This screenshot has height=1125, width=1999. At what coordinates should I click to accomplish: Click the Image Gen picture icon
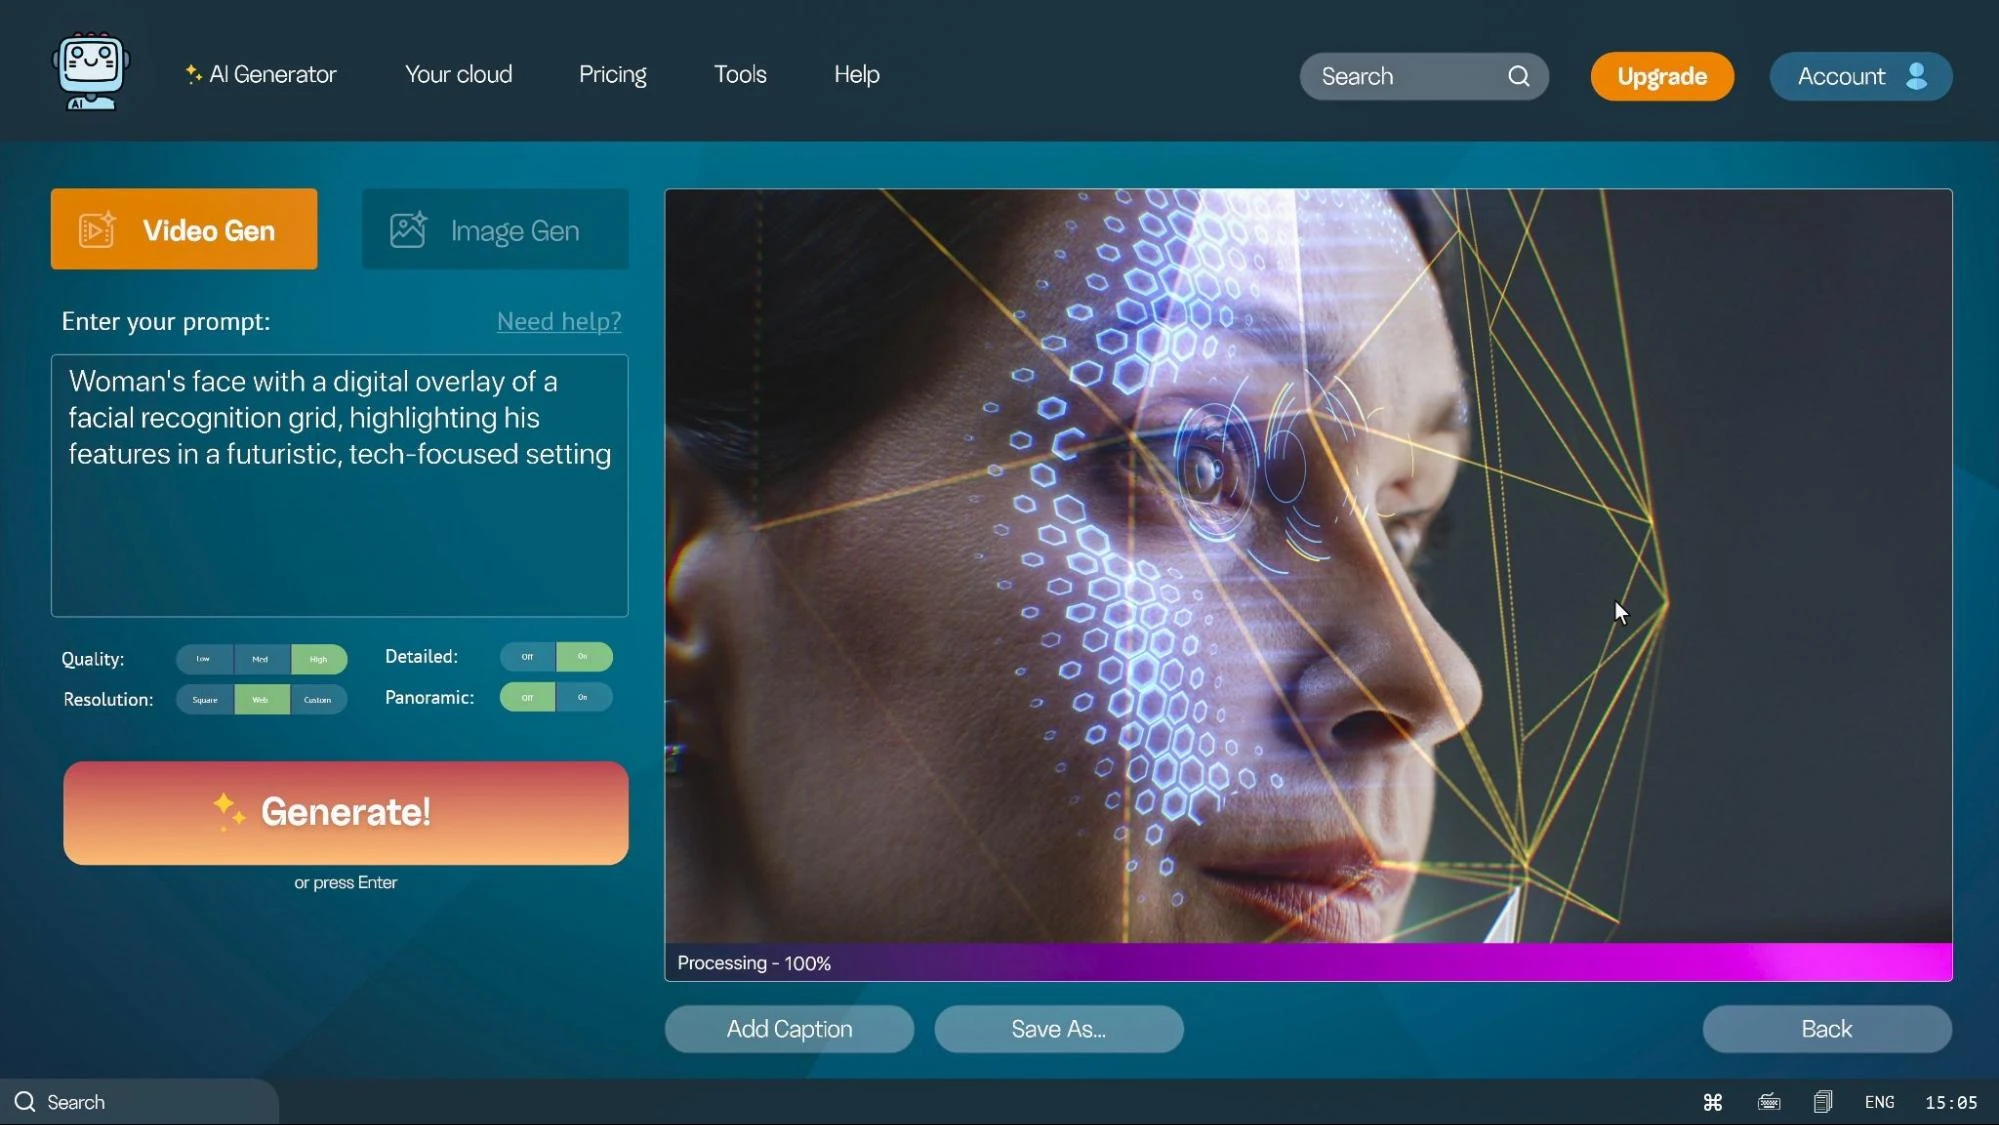click(x=407, y=229)
